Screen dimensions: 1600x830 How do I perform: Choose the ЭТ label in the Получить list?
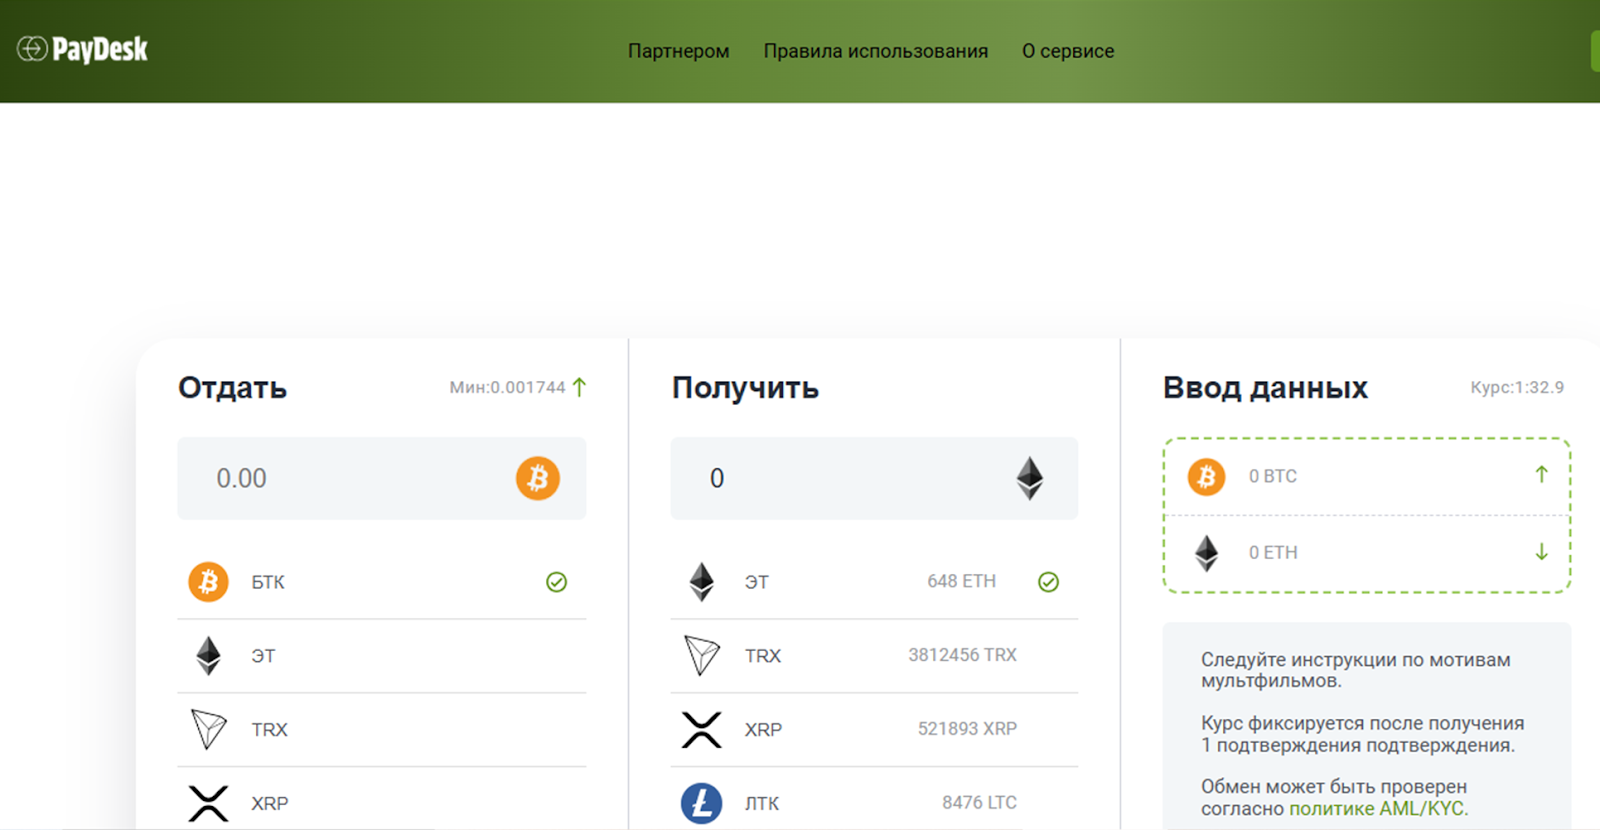(x=757, y=582)
